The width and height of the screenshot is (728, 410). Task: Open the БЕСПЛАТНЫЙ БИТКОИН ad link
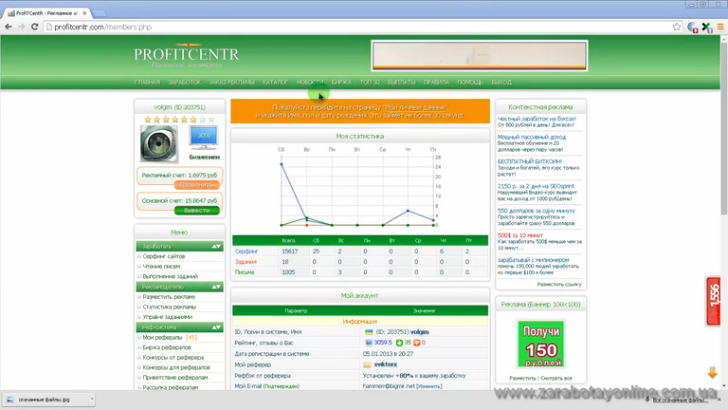(529, 162)
